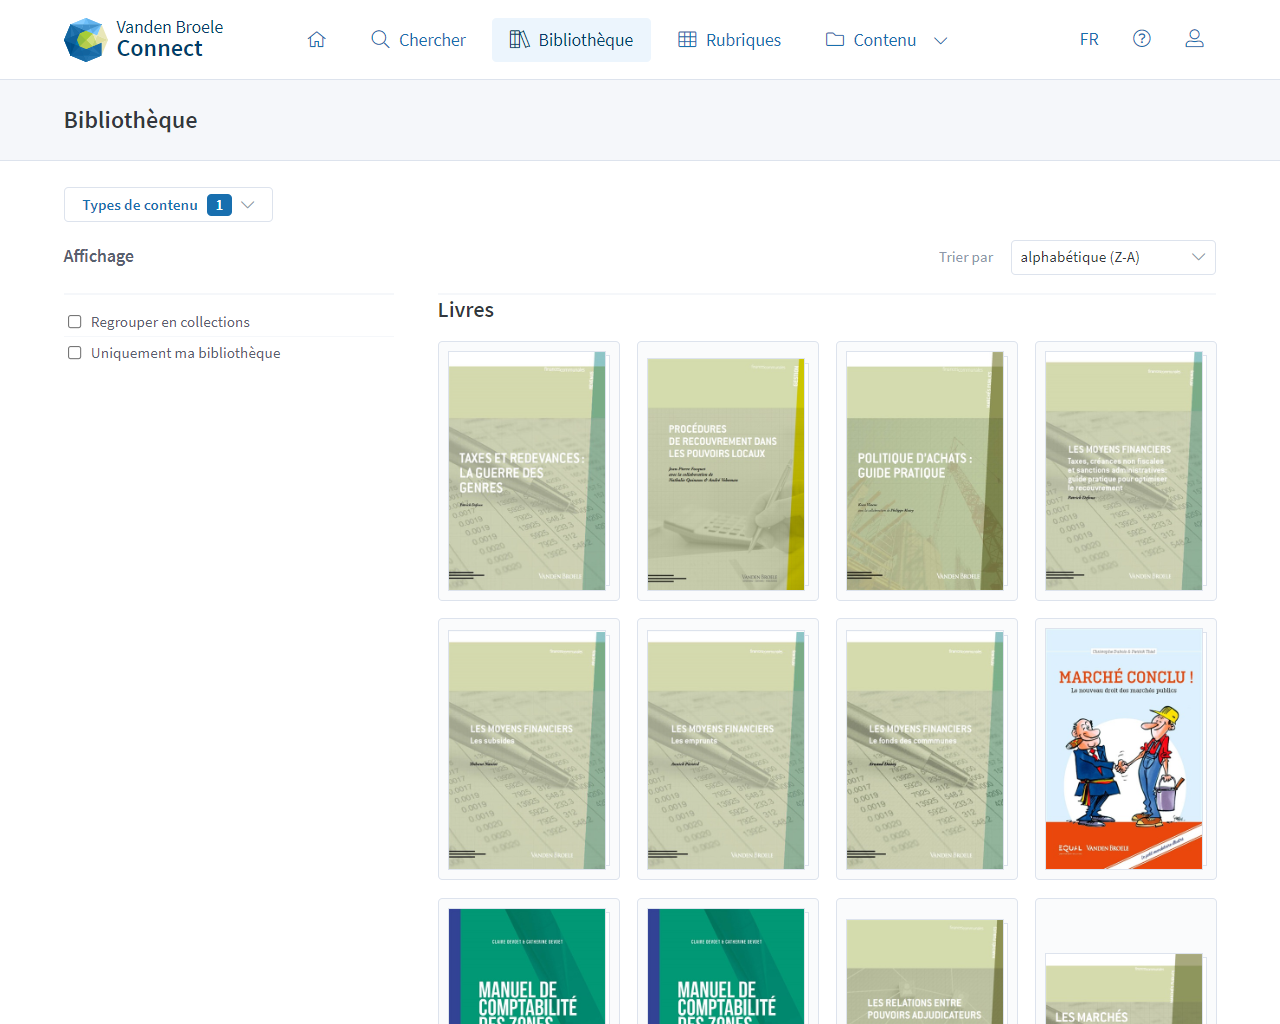The width and height of the screenshot is (1280, 1024).
Task: Click the Vanden Broele Connect logo
Action: coord(144,40)
